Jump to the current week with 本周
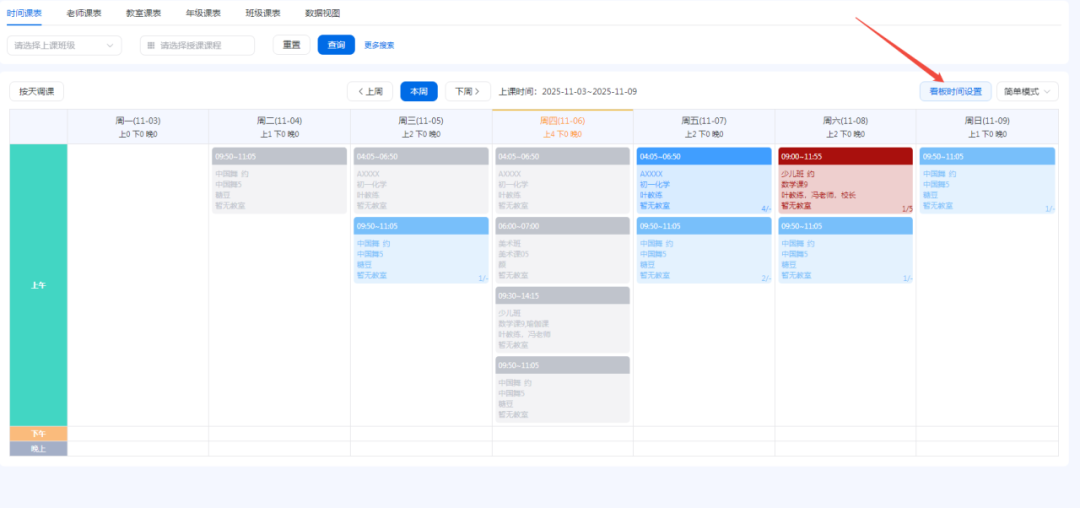This screenshot has height=508, width=1080. [x=418, y=91]
